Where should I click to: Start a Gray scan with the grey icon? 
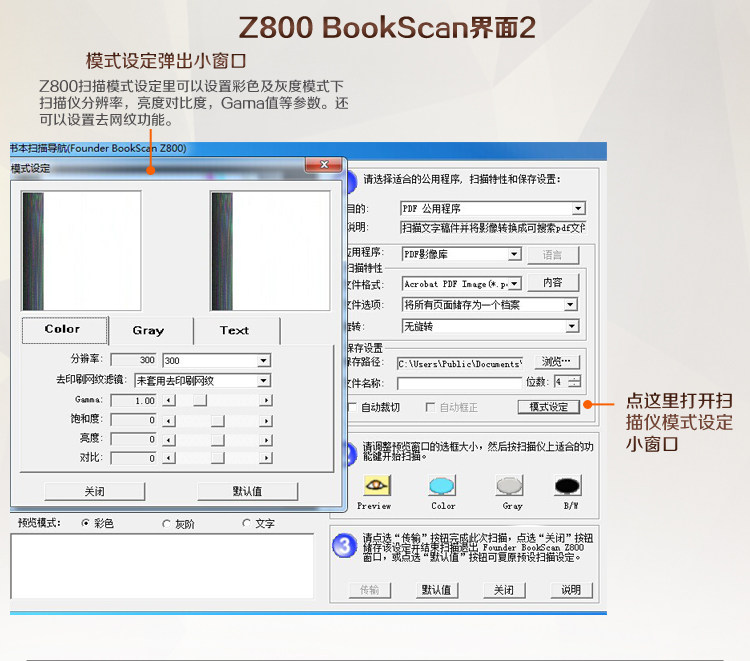point(509,485)
